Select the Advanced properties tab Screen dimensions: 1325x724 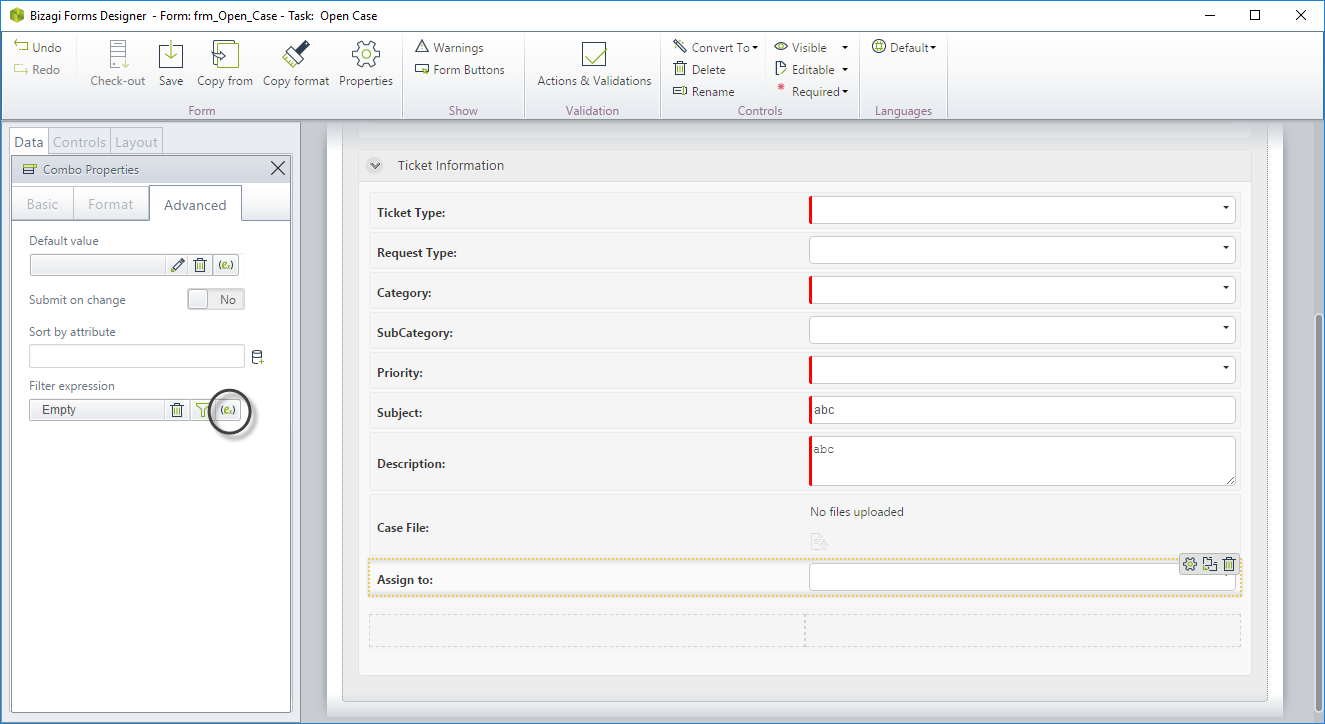click(195, 205)
